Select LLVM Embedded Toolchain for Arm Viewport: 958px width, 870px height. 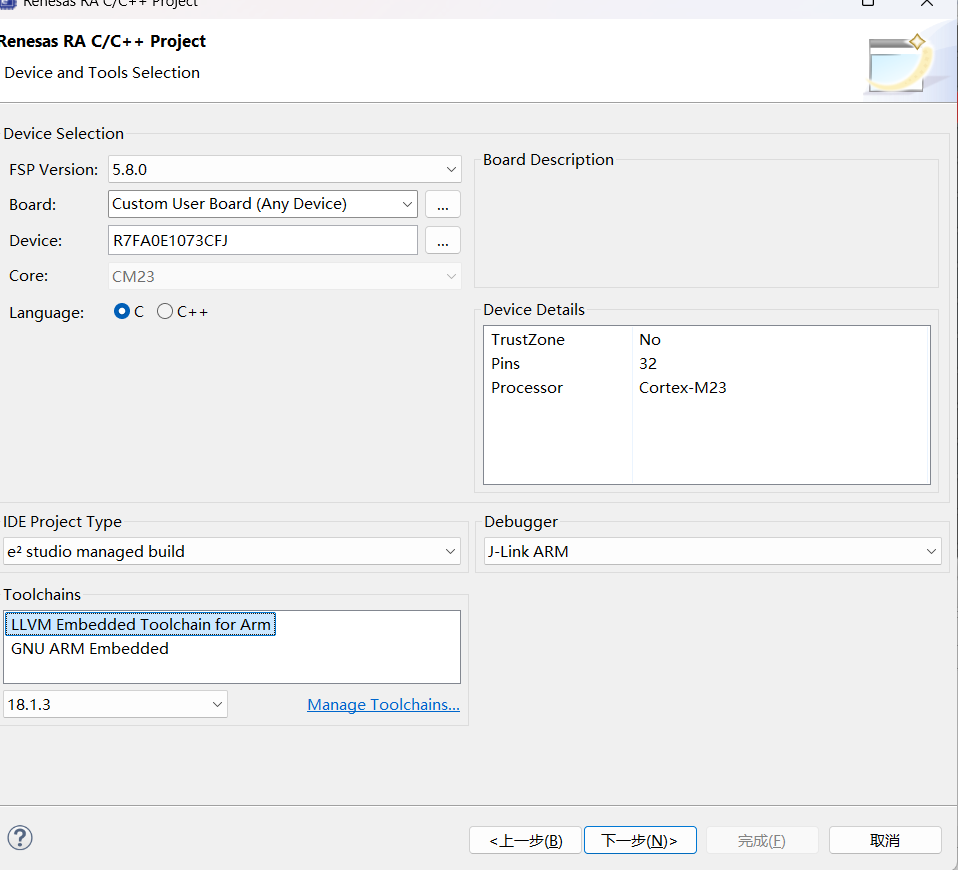tap(141, 624)
